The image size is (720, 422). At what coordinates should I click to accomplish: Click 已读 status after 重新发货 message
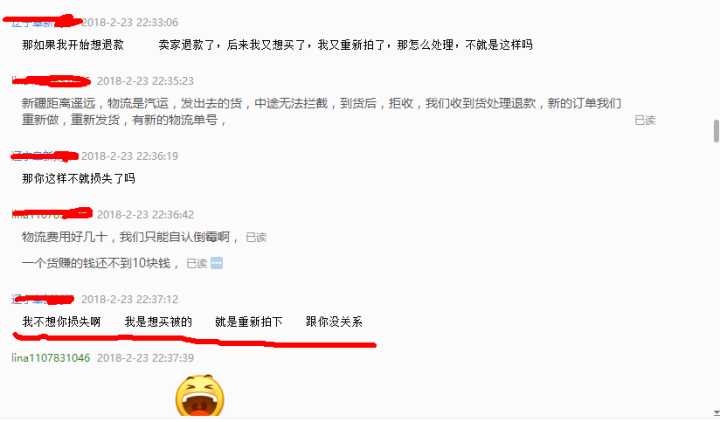(x=645, y=120)
